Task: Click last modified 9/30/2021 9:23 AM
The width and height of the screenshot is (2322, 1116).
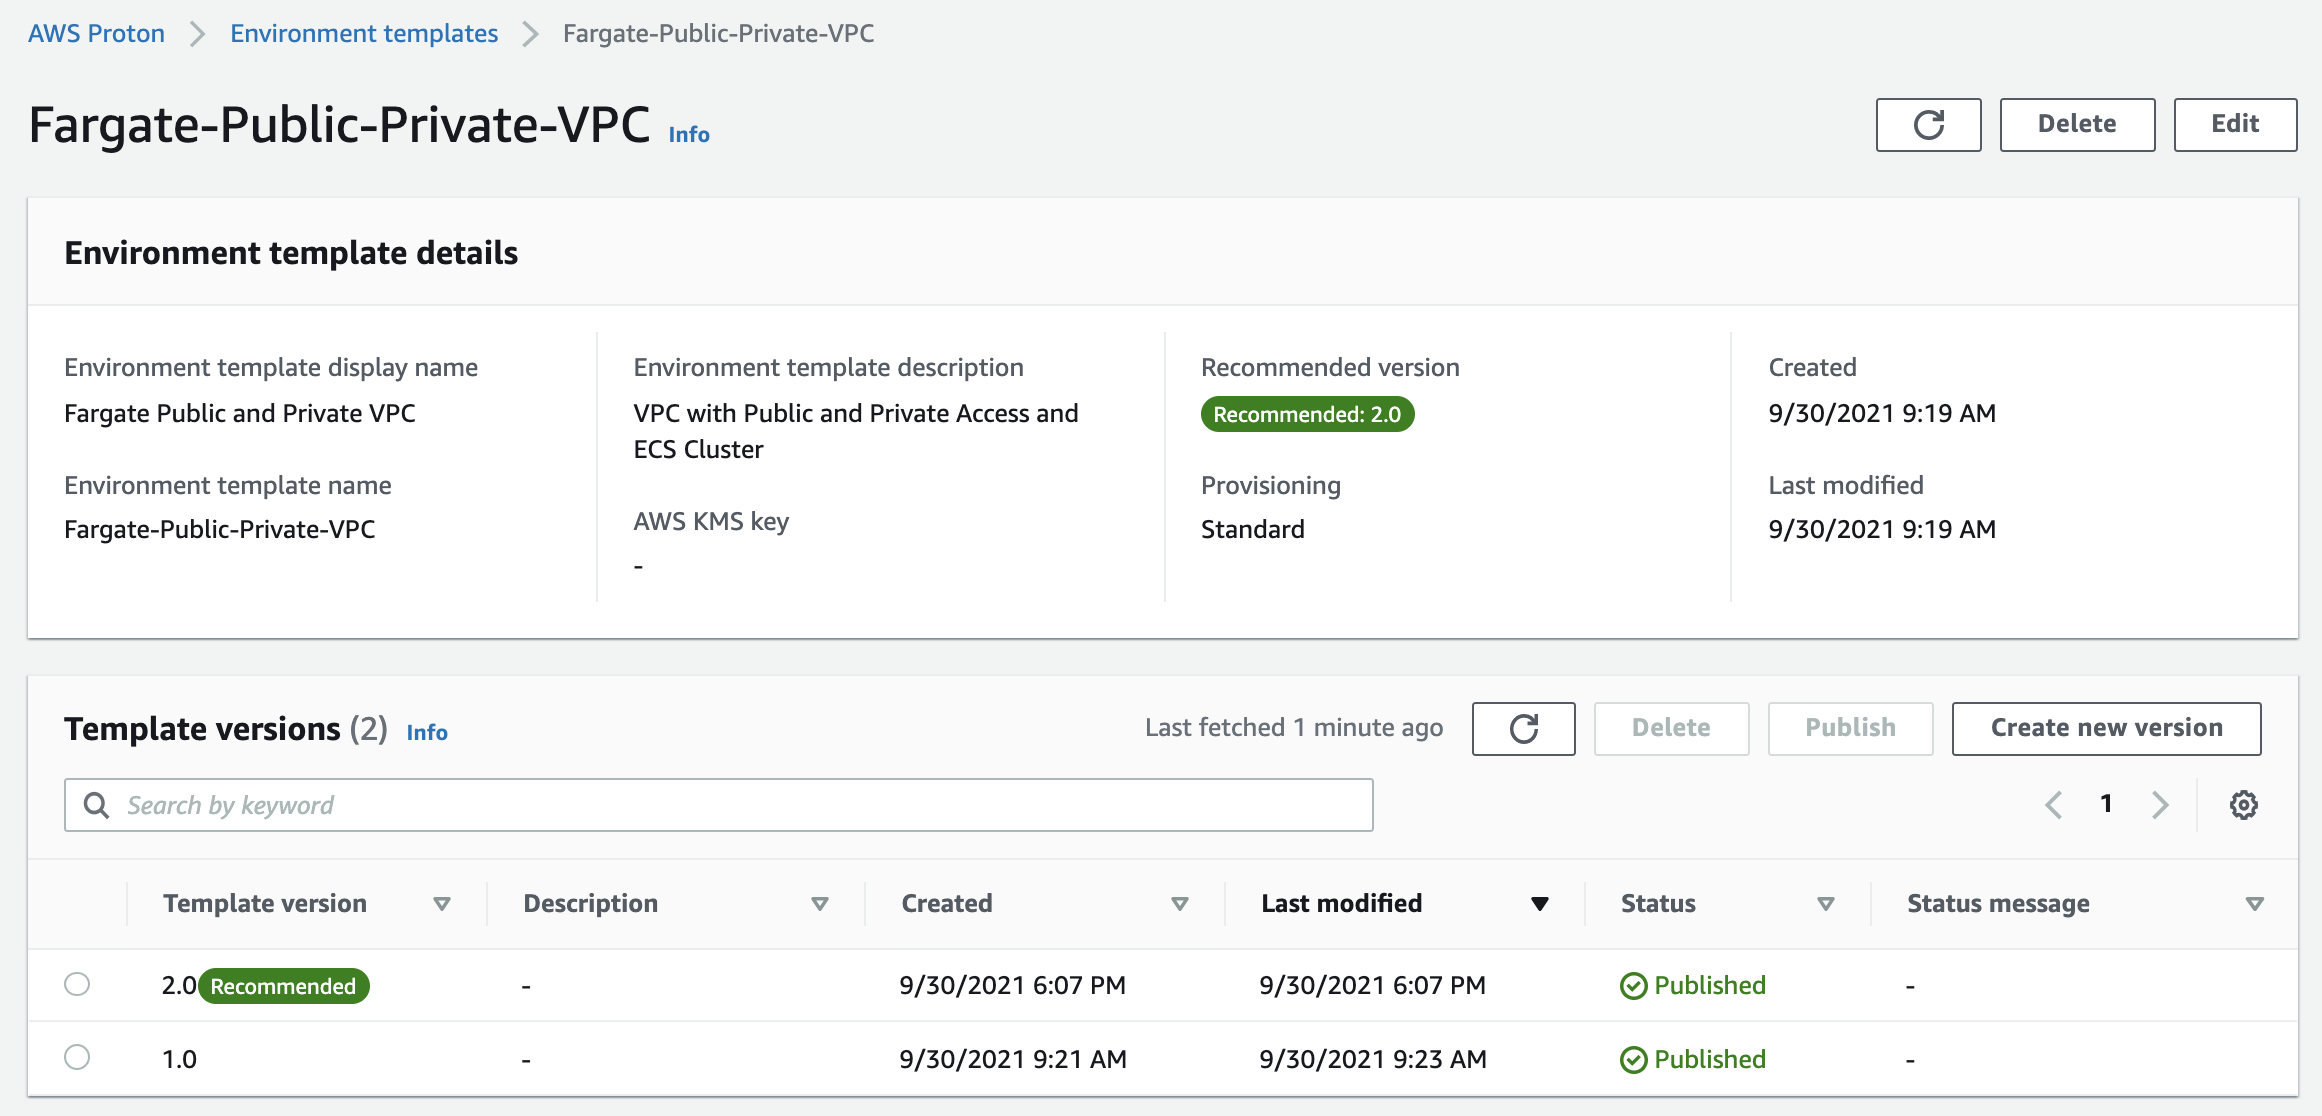Action: [x=1372, y=1060]
